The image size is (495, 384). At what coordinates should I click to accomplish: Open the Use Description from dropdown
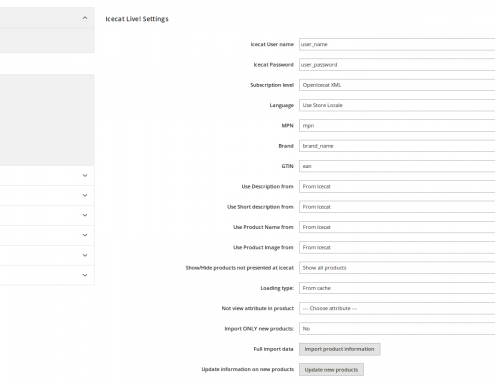tap(397, 187)
